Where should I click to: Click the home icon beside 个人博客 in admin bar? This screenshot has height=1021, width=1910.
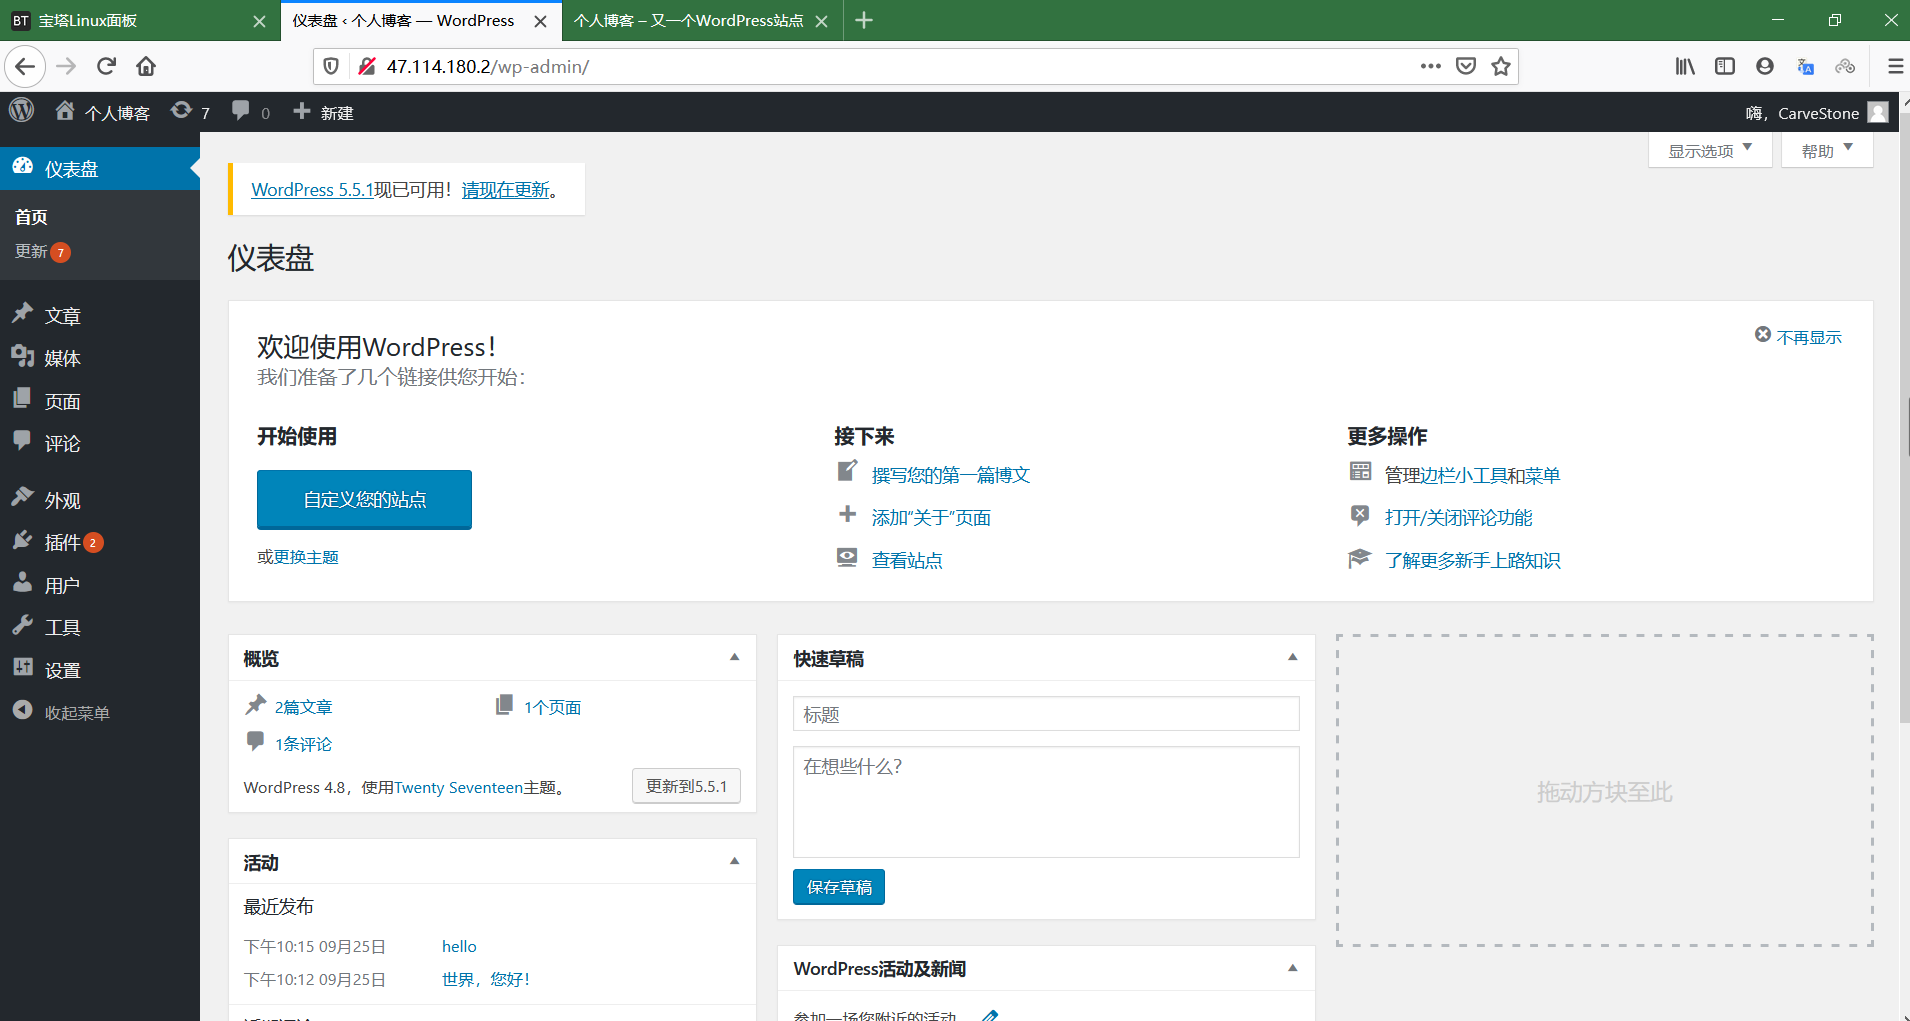pos(65,111)
